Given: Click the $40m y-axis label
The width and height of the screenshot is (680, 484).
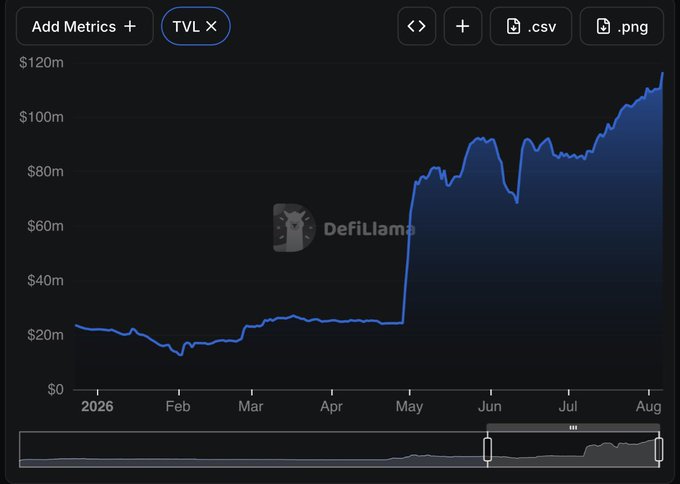Looking at the screenshot, I should (45, 280).
